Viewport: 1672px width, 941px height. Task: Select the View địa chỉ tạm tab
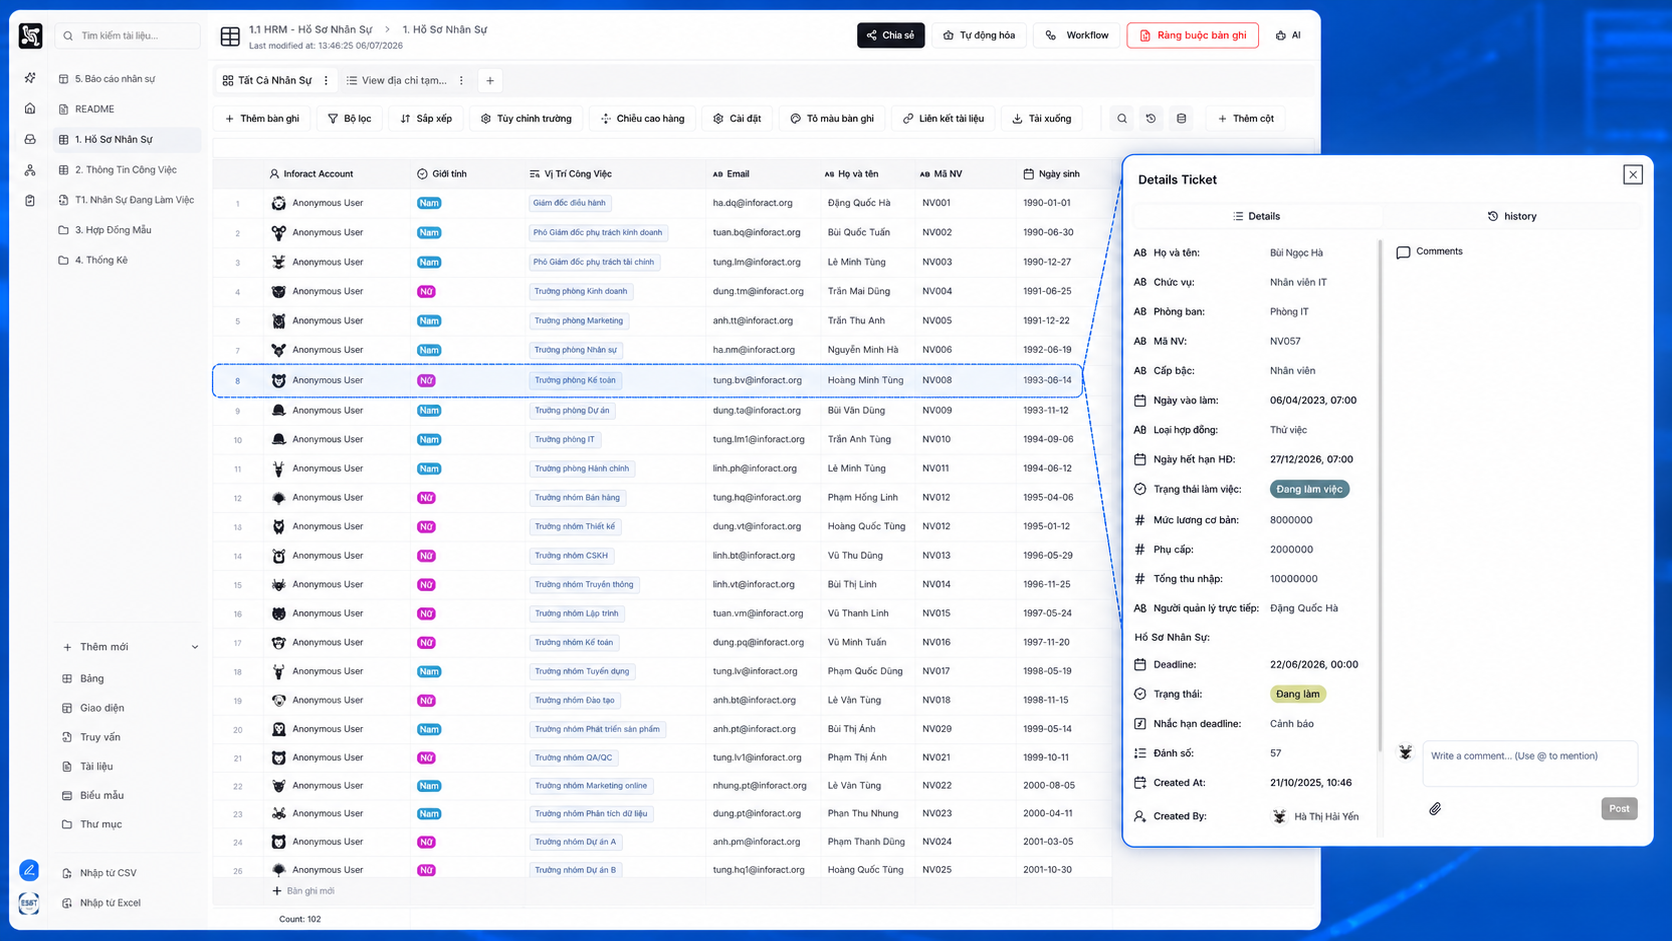point(397,80)
